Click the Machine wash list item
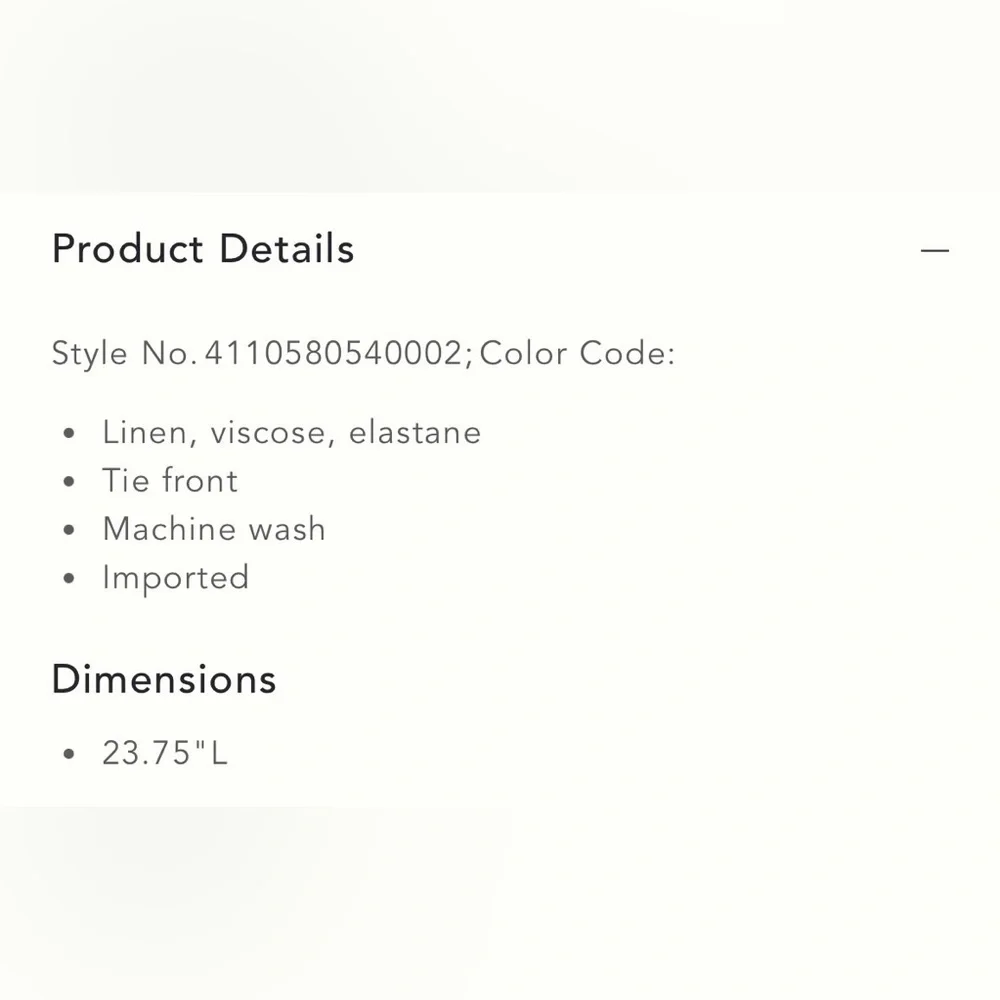The height and width of the screenshot is (1000, 1000). (214, 529)
